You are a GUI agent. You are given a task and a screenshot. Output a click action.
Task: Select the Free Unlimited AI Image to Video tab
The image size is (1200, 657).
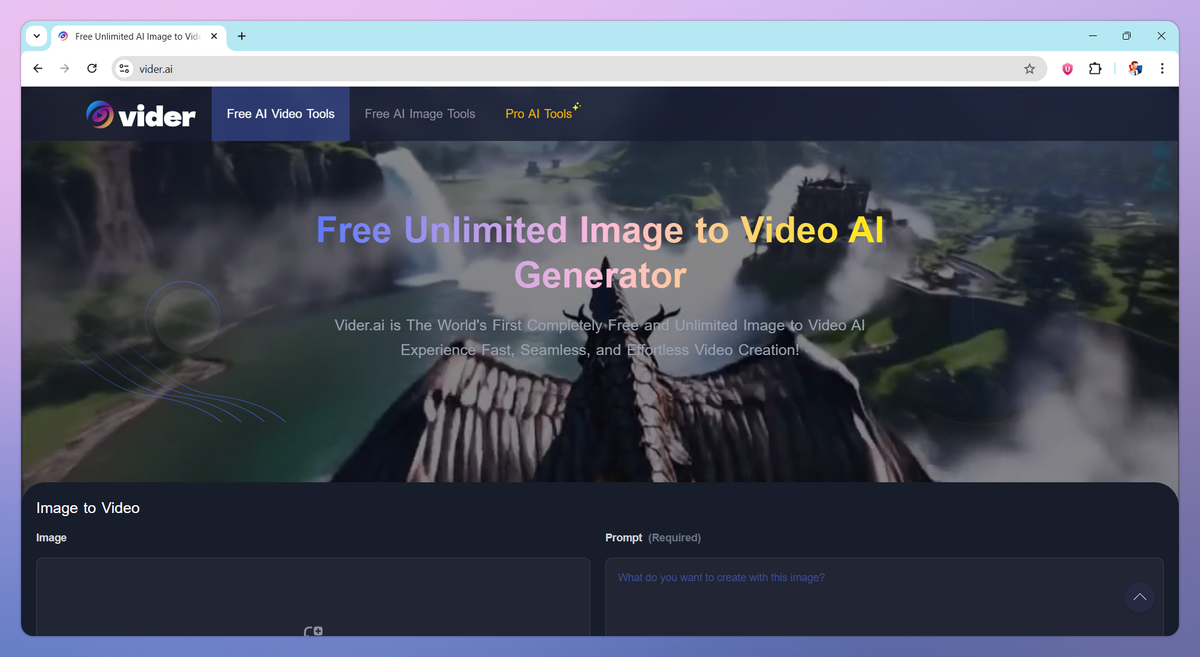(138, 36)
